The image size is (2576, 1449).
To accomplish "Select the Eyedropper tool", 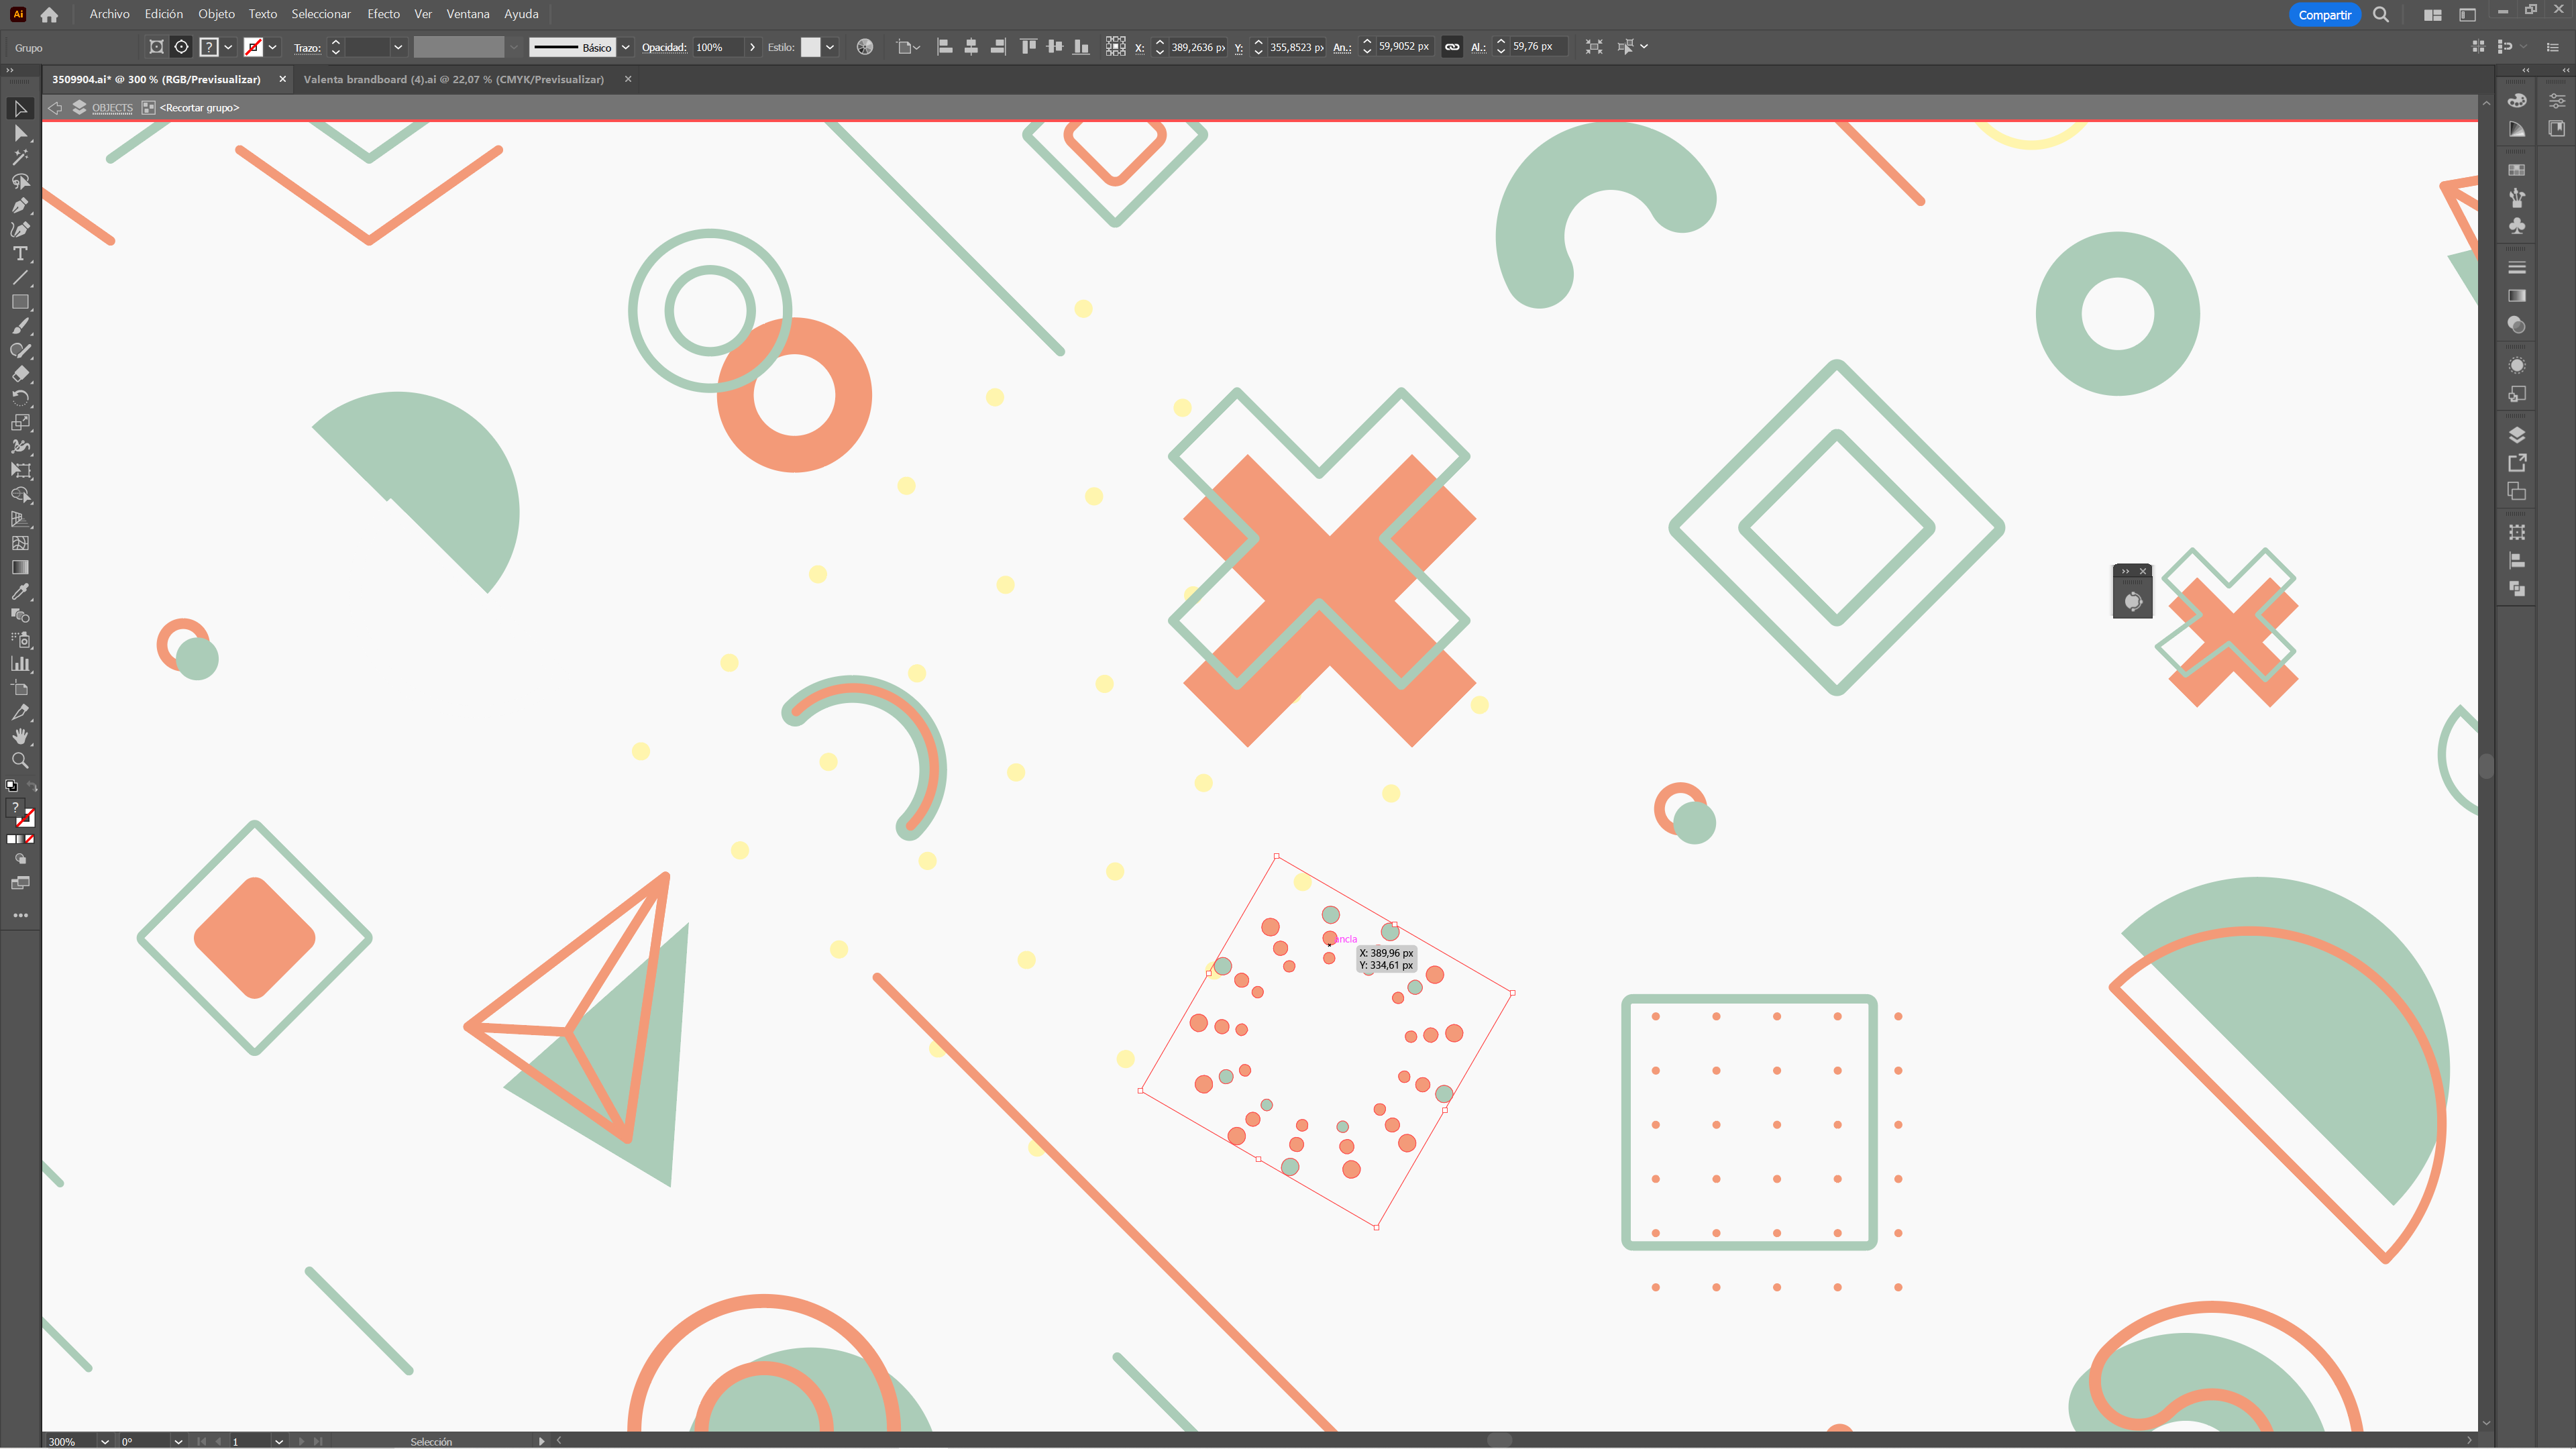I will (20, 591).
